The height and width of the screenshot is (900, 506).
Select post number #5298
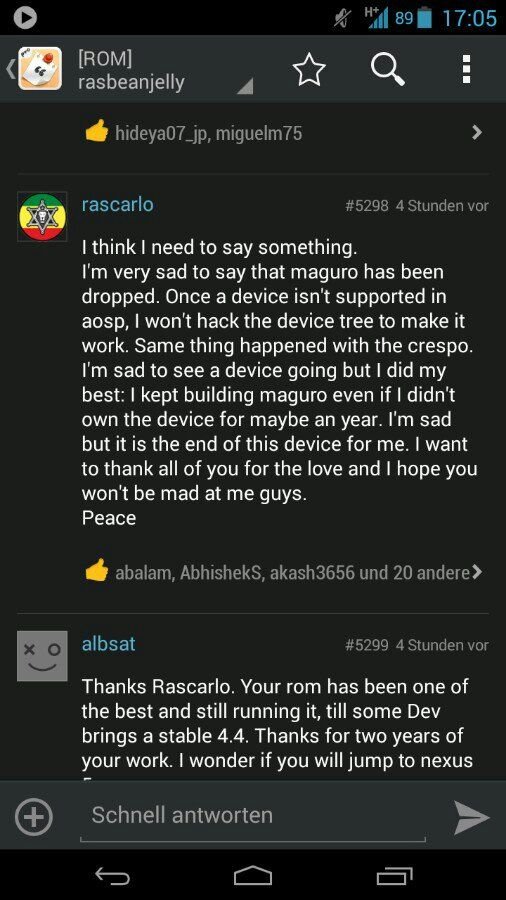[x=367, y=205]
